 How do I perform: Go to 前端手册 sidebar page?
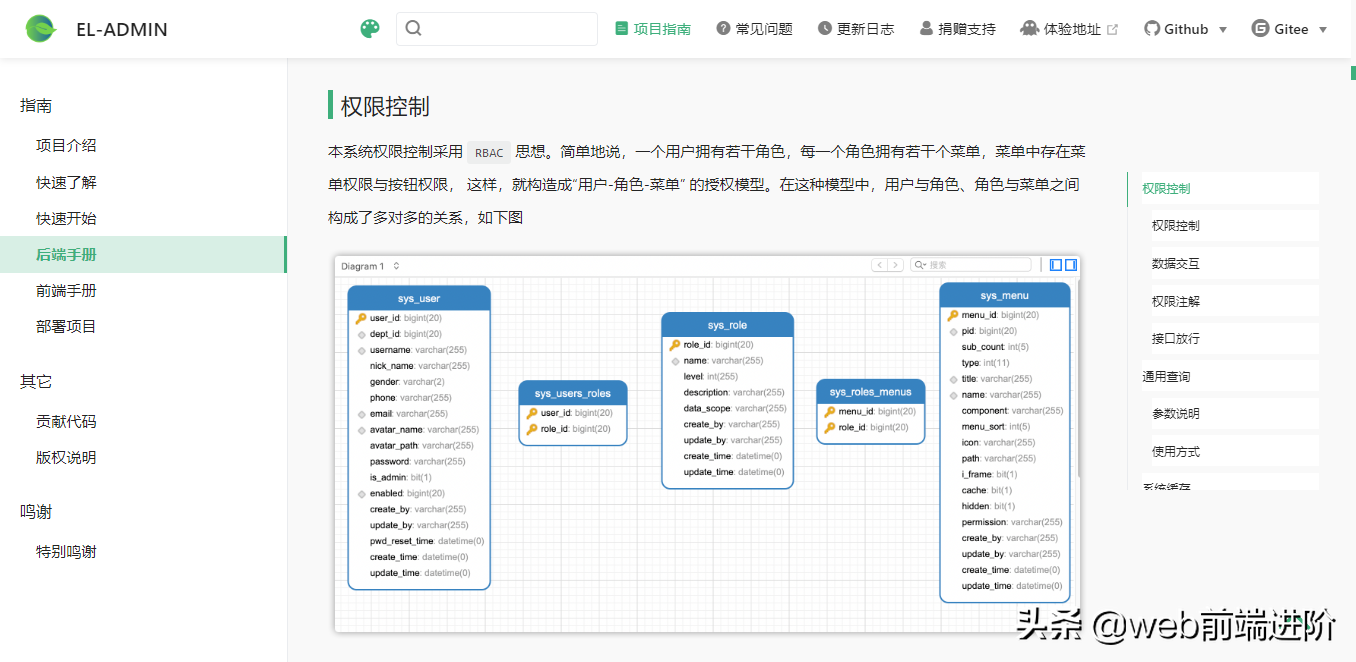click(x=66, y=291)
